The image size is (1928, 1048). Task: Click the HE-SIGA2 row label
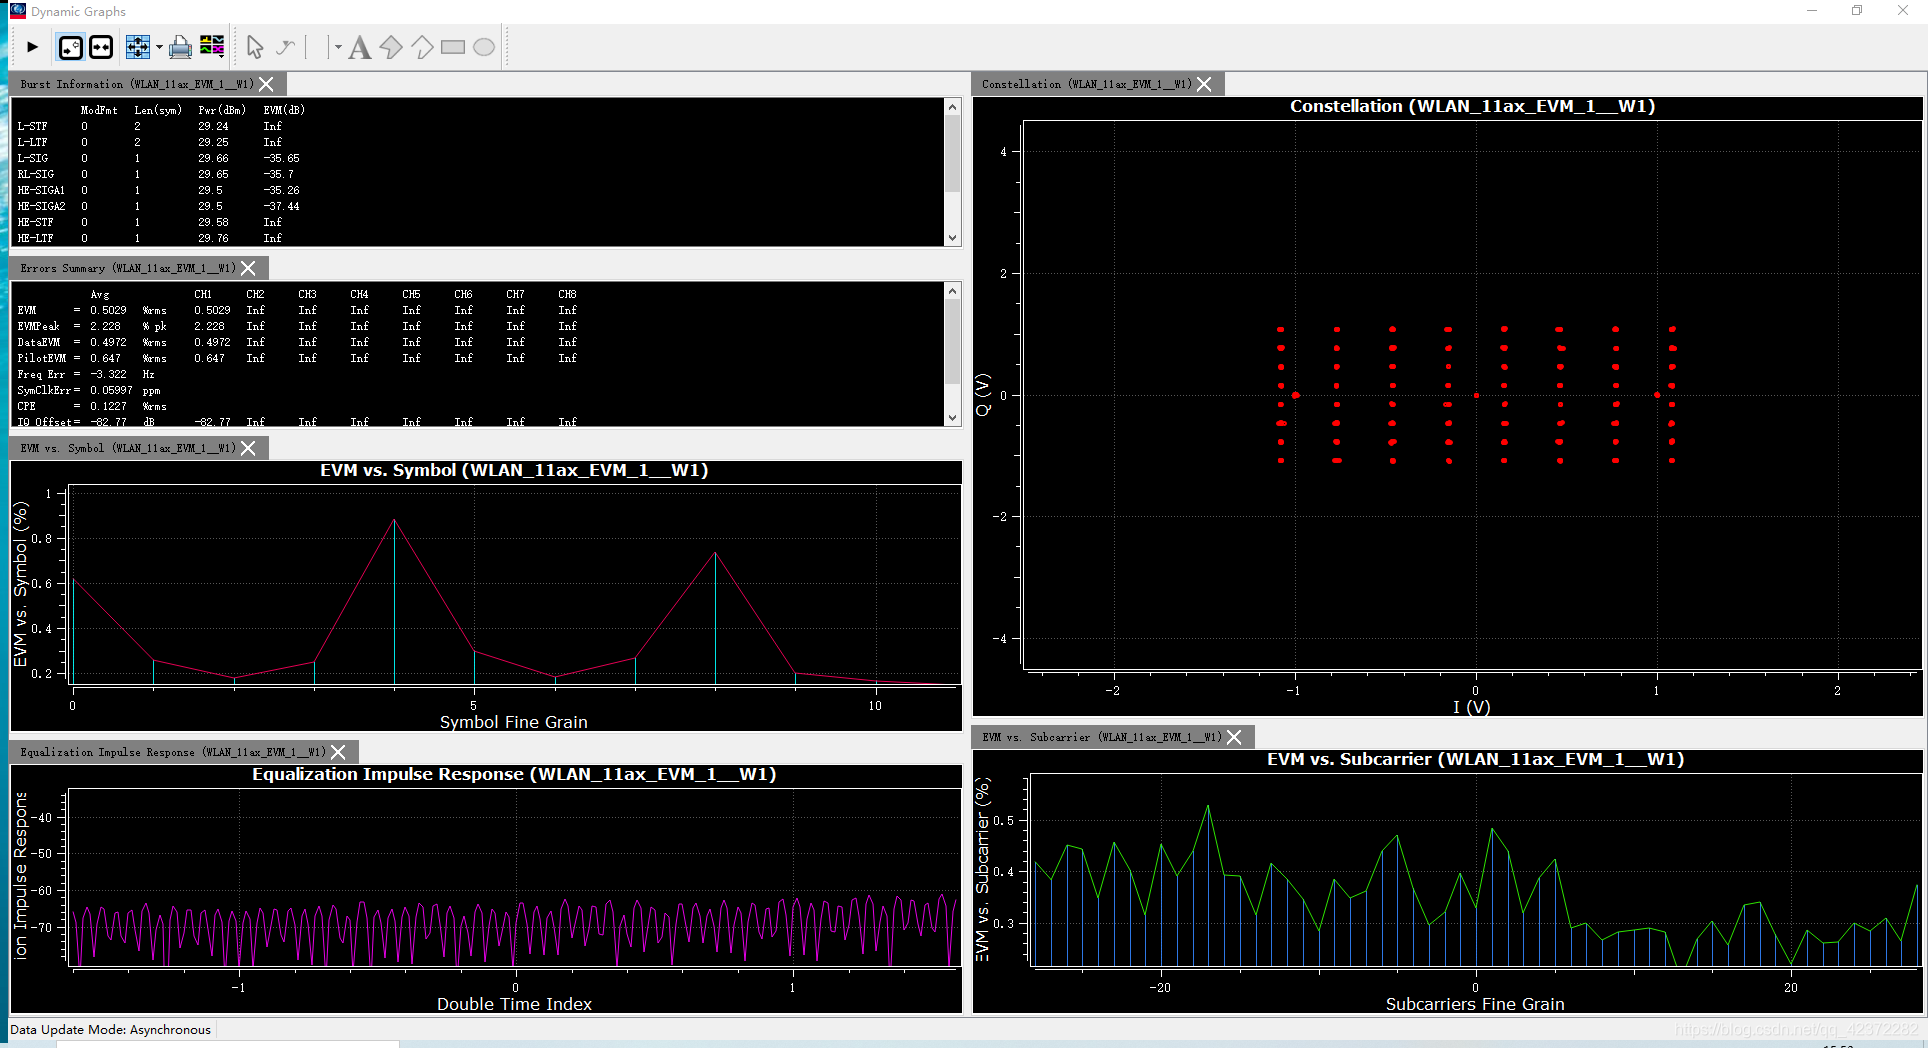coord(41,206)
